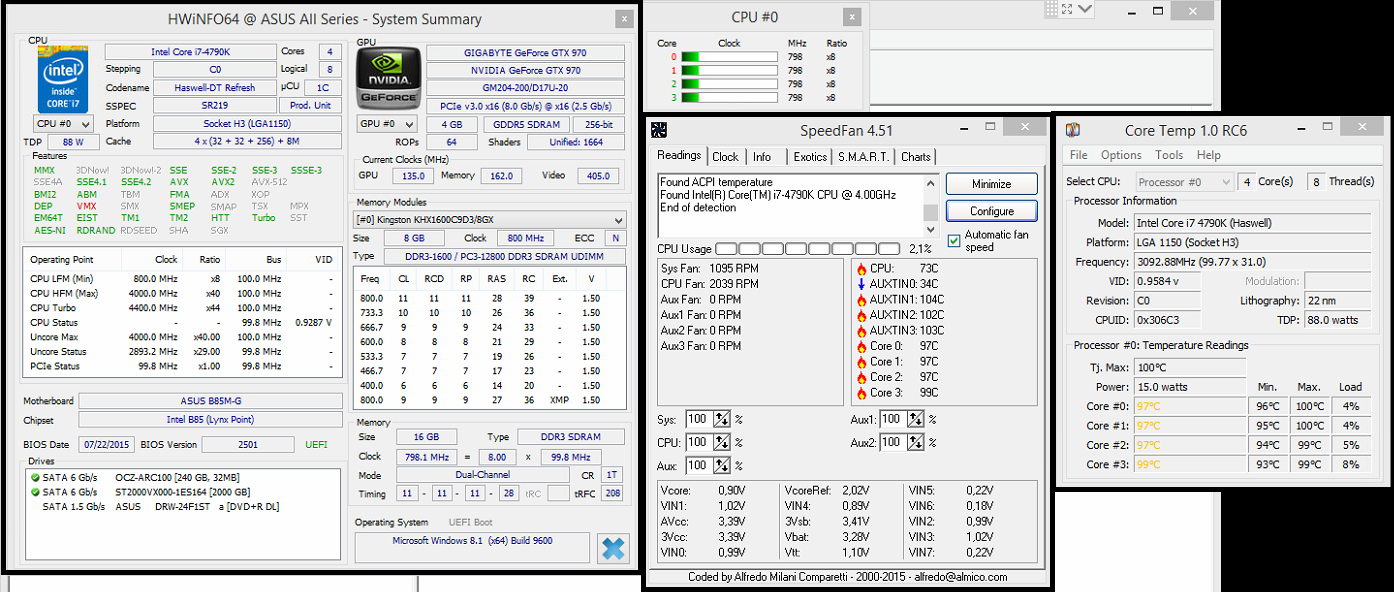Click SpeedFan's flame icon for Core 0
This screenshot has width=1394, height=592.
[x=861, y=346]
